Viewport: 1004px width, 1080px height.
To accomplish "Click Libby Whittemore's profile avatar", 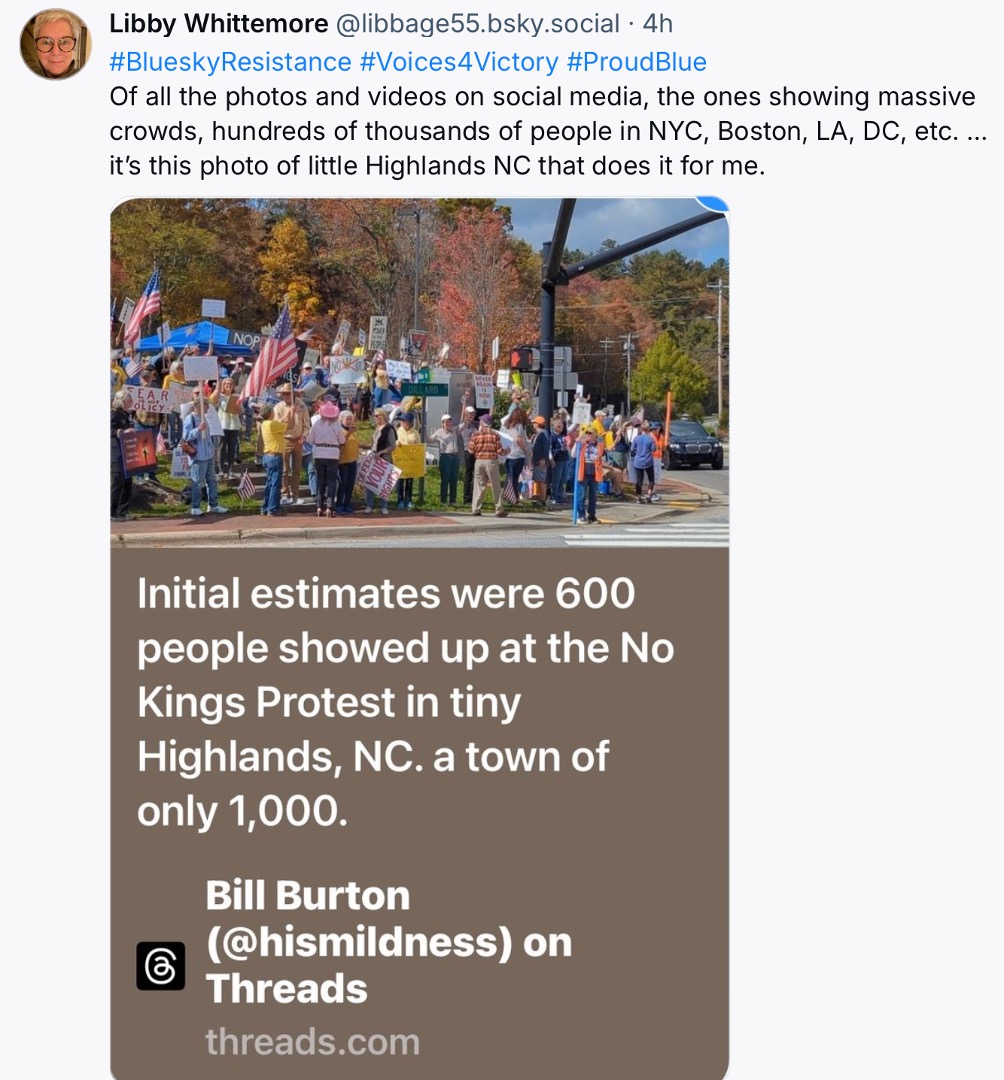I will pyautogui.click(x=55, y=44).
